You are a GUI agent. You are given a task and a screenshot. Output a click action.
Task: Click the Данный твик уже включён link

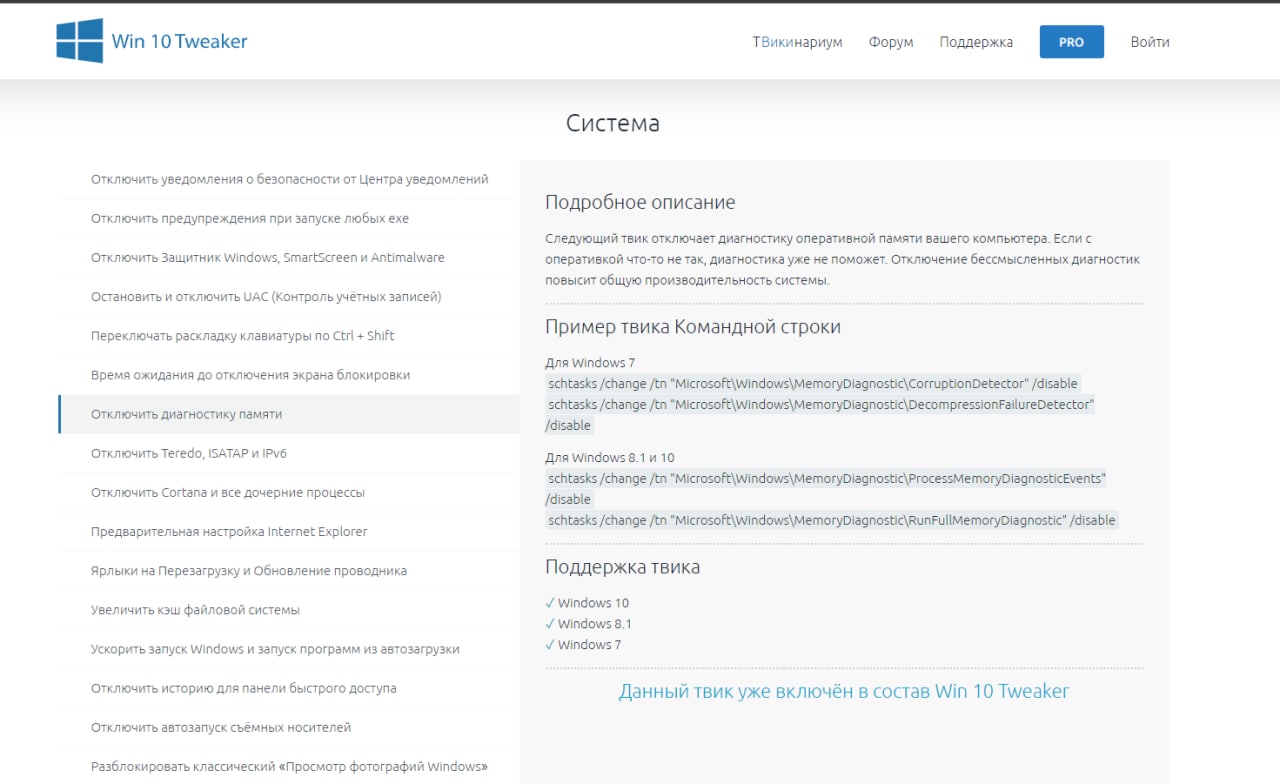click(844, 691)
